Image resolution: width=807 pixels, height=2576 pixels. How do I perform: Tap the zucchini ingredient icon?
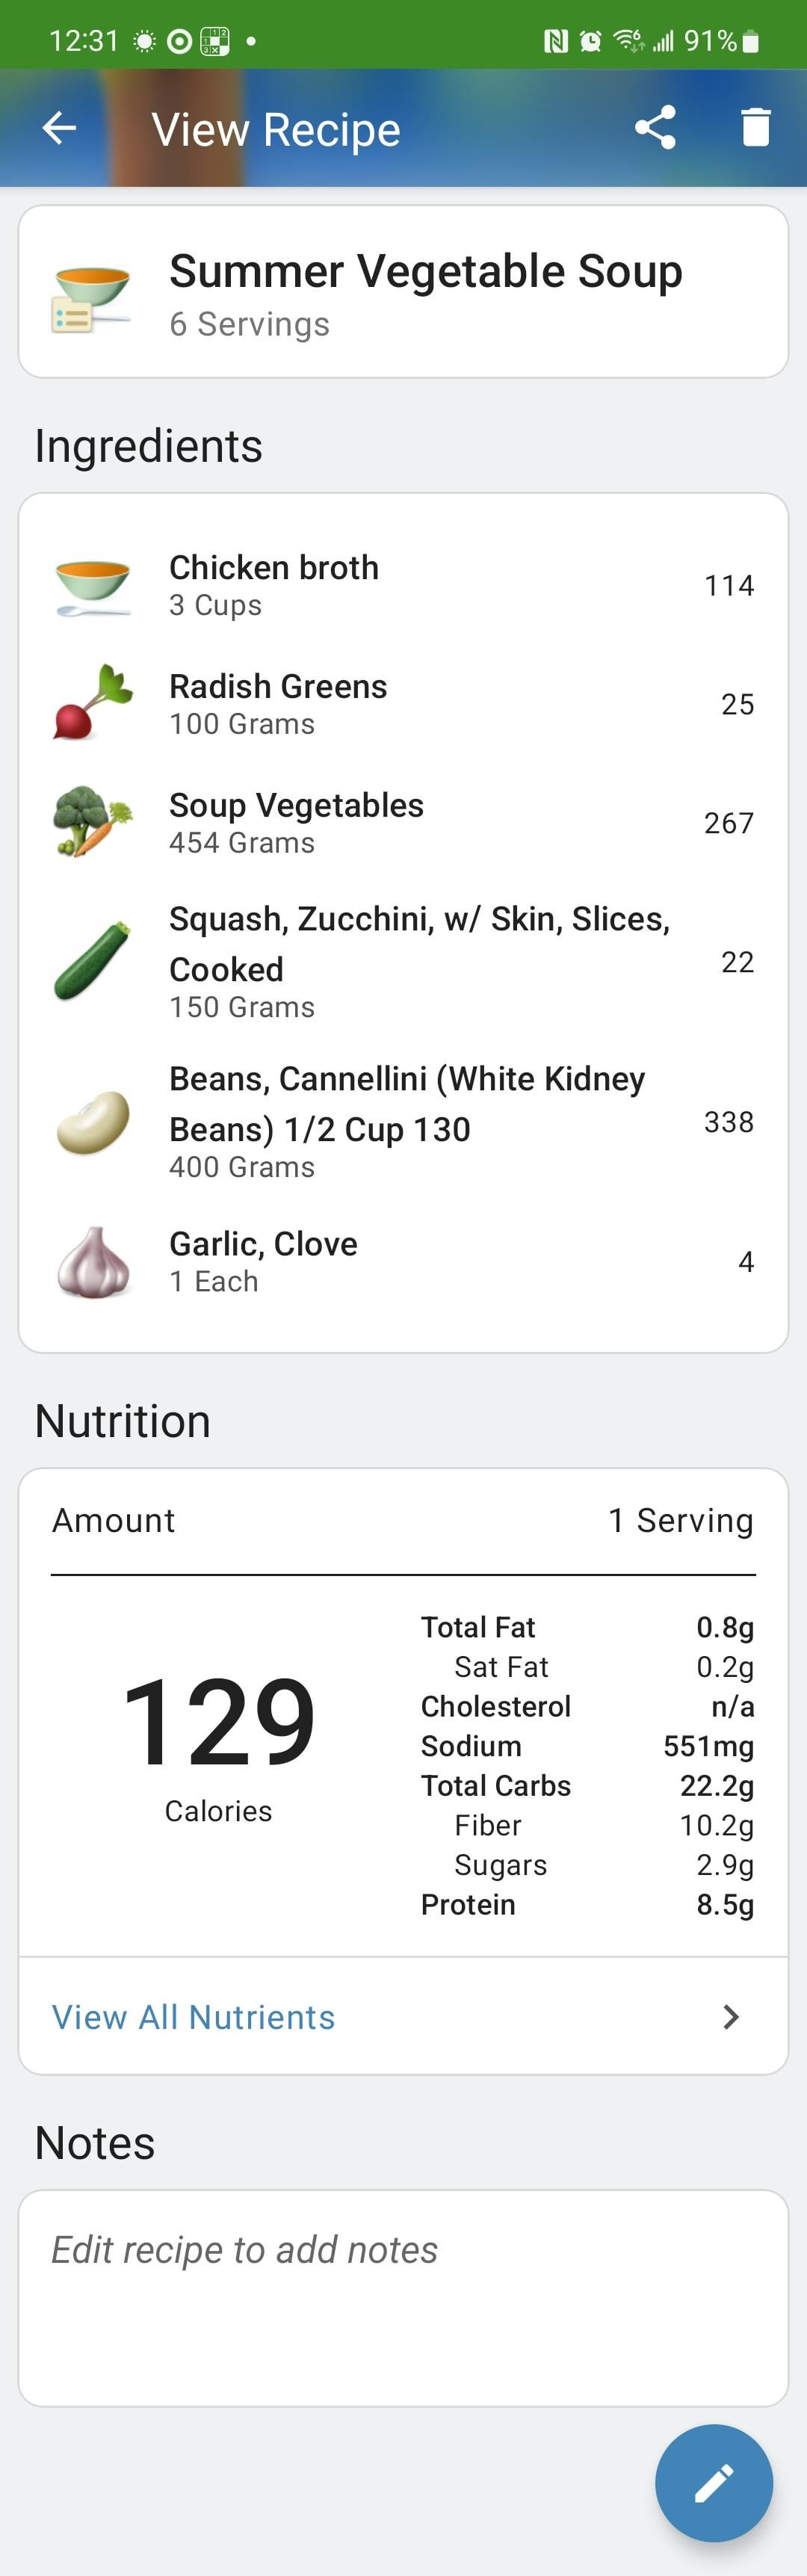[x=92, y=961]
